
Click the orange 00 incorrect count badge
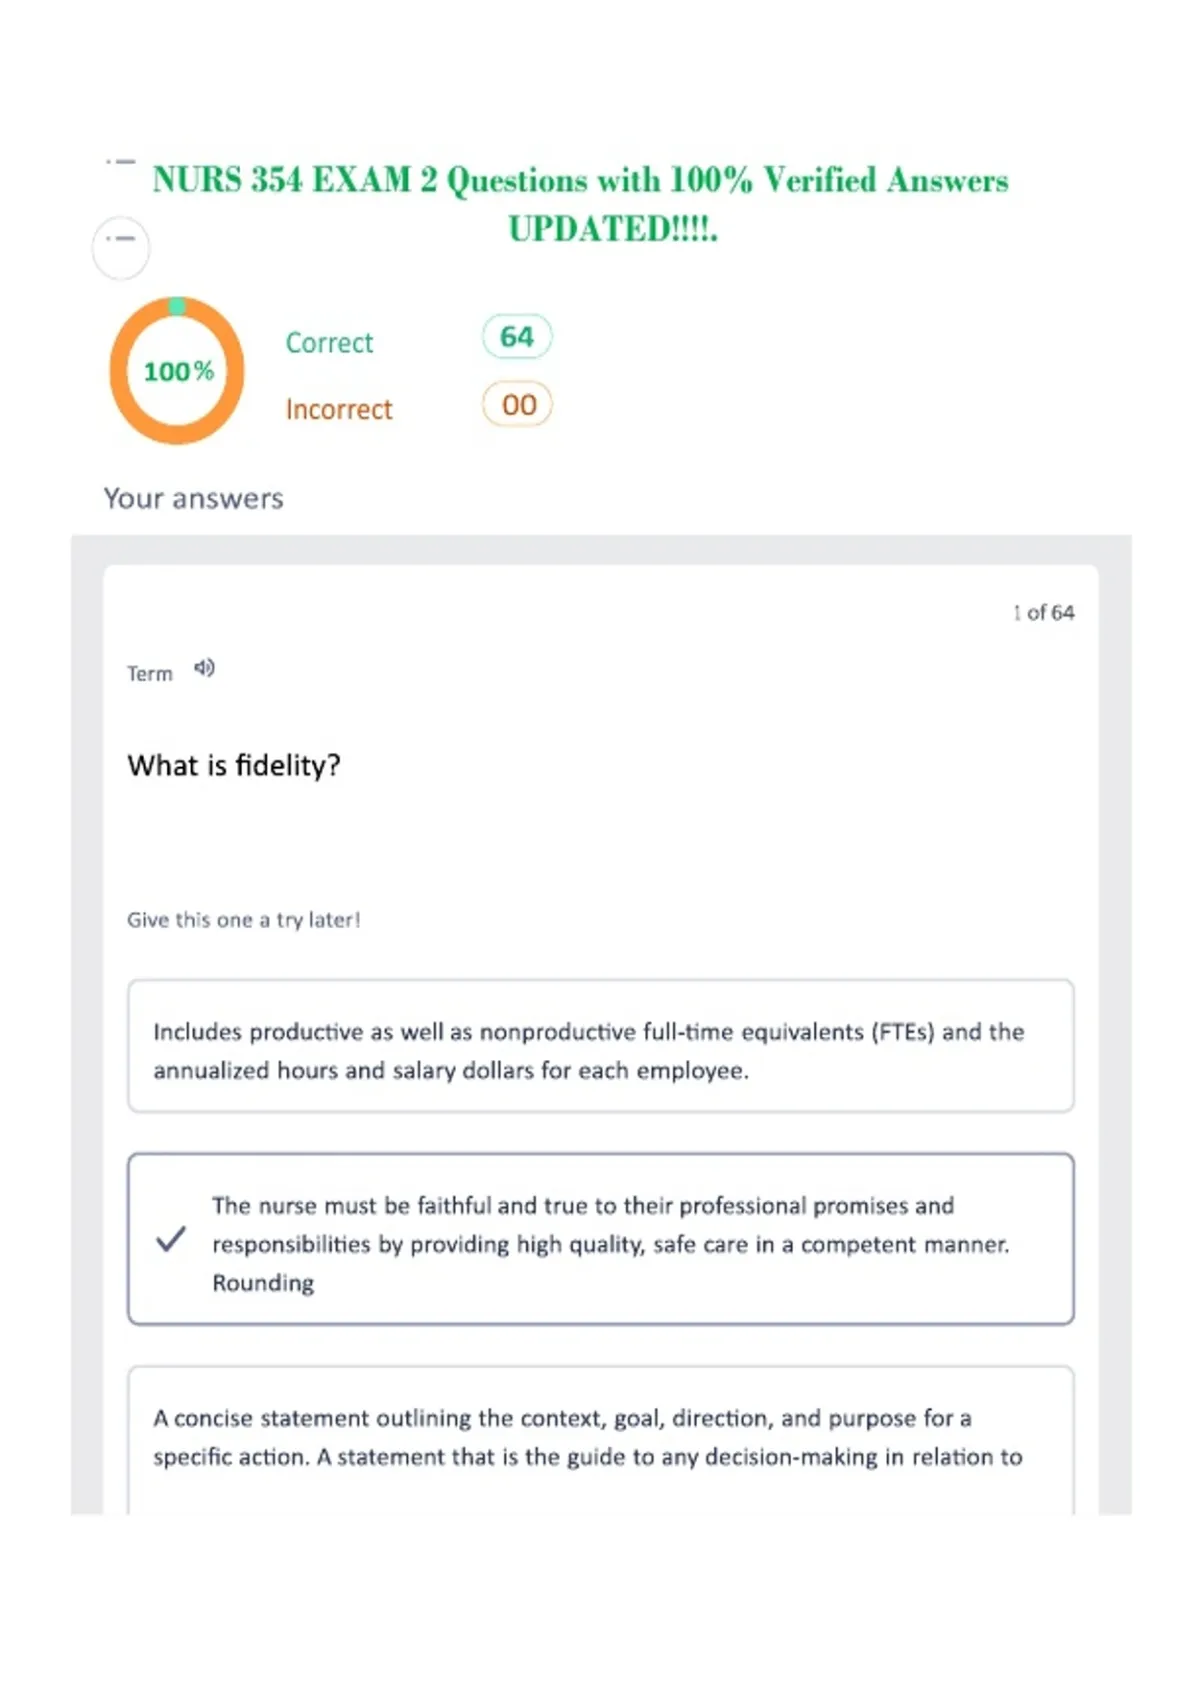point(518,405)
